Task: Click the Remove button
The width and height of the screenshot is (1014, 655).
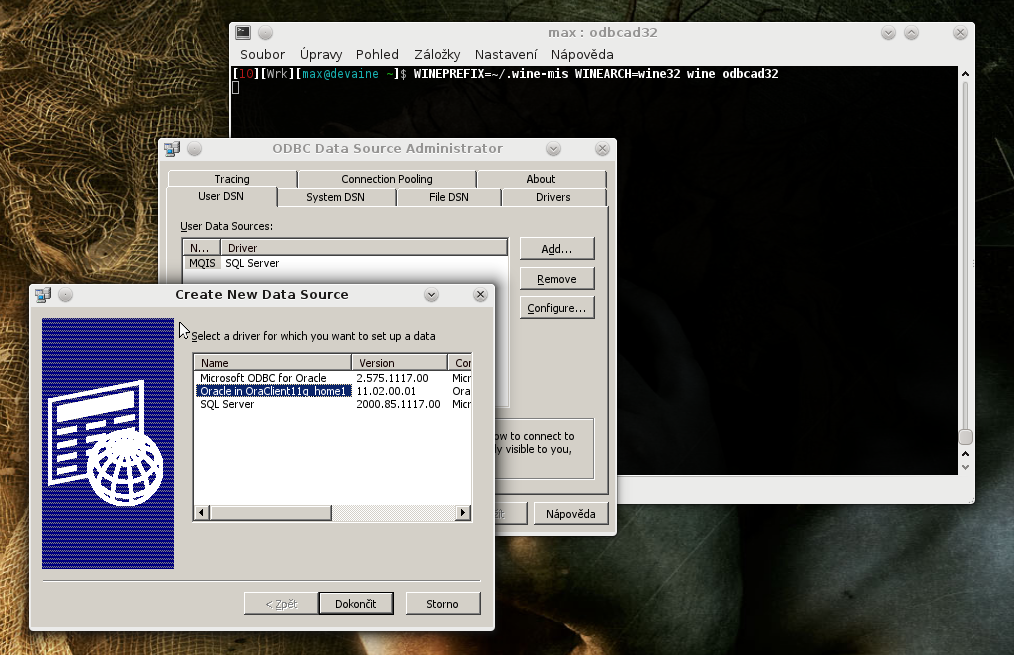Action: [x=557, y=279]
